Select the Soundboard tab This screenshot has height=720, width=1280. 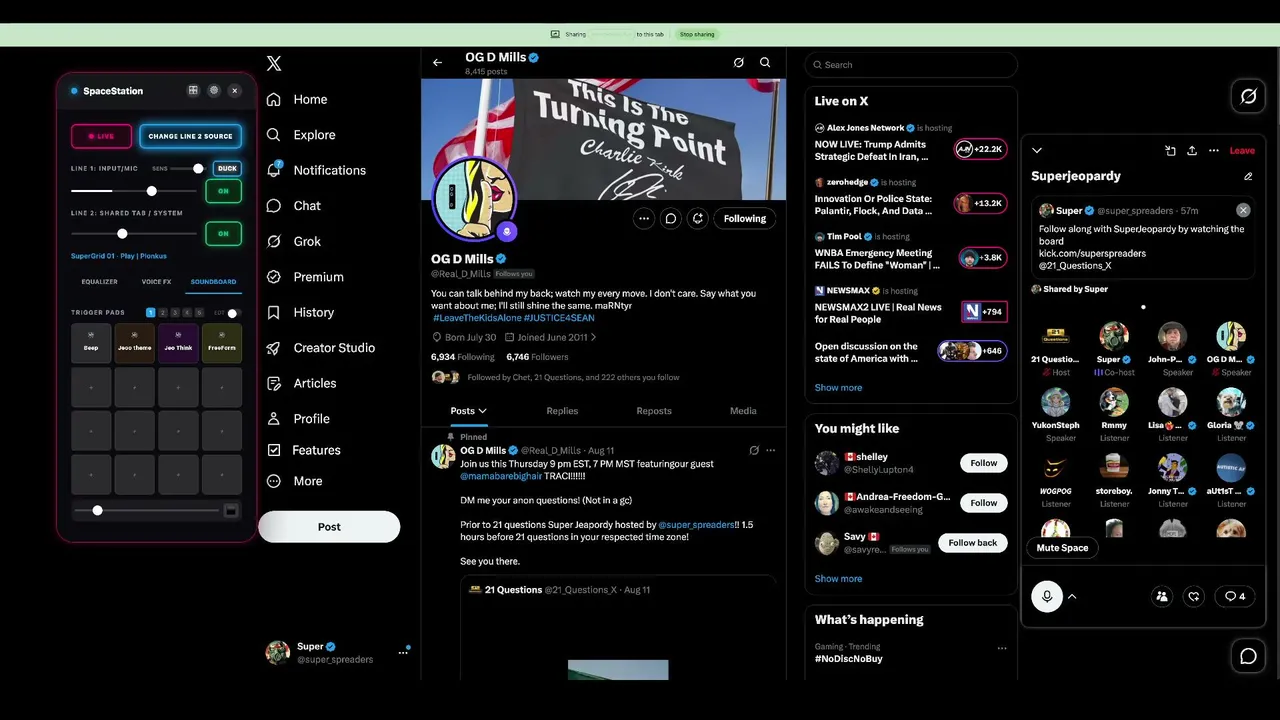tap(214, 282)
